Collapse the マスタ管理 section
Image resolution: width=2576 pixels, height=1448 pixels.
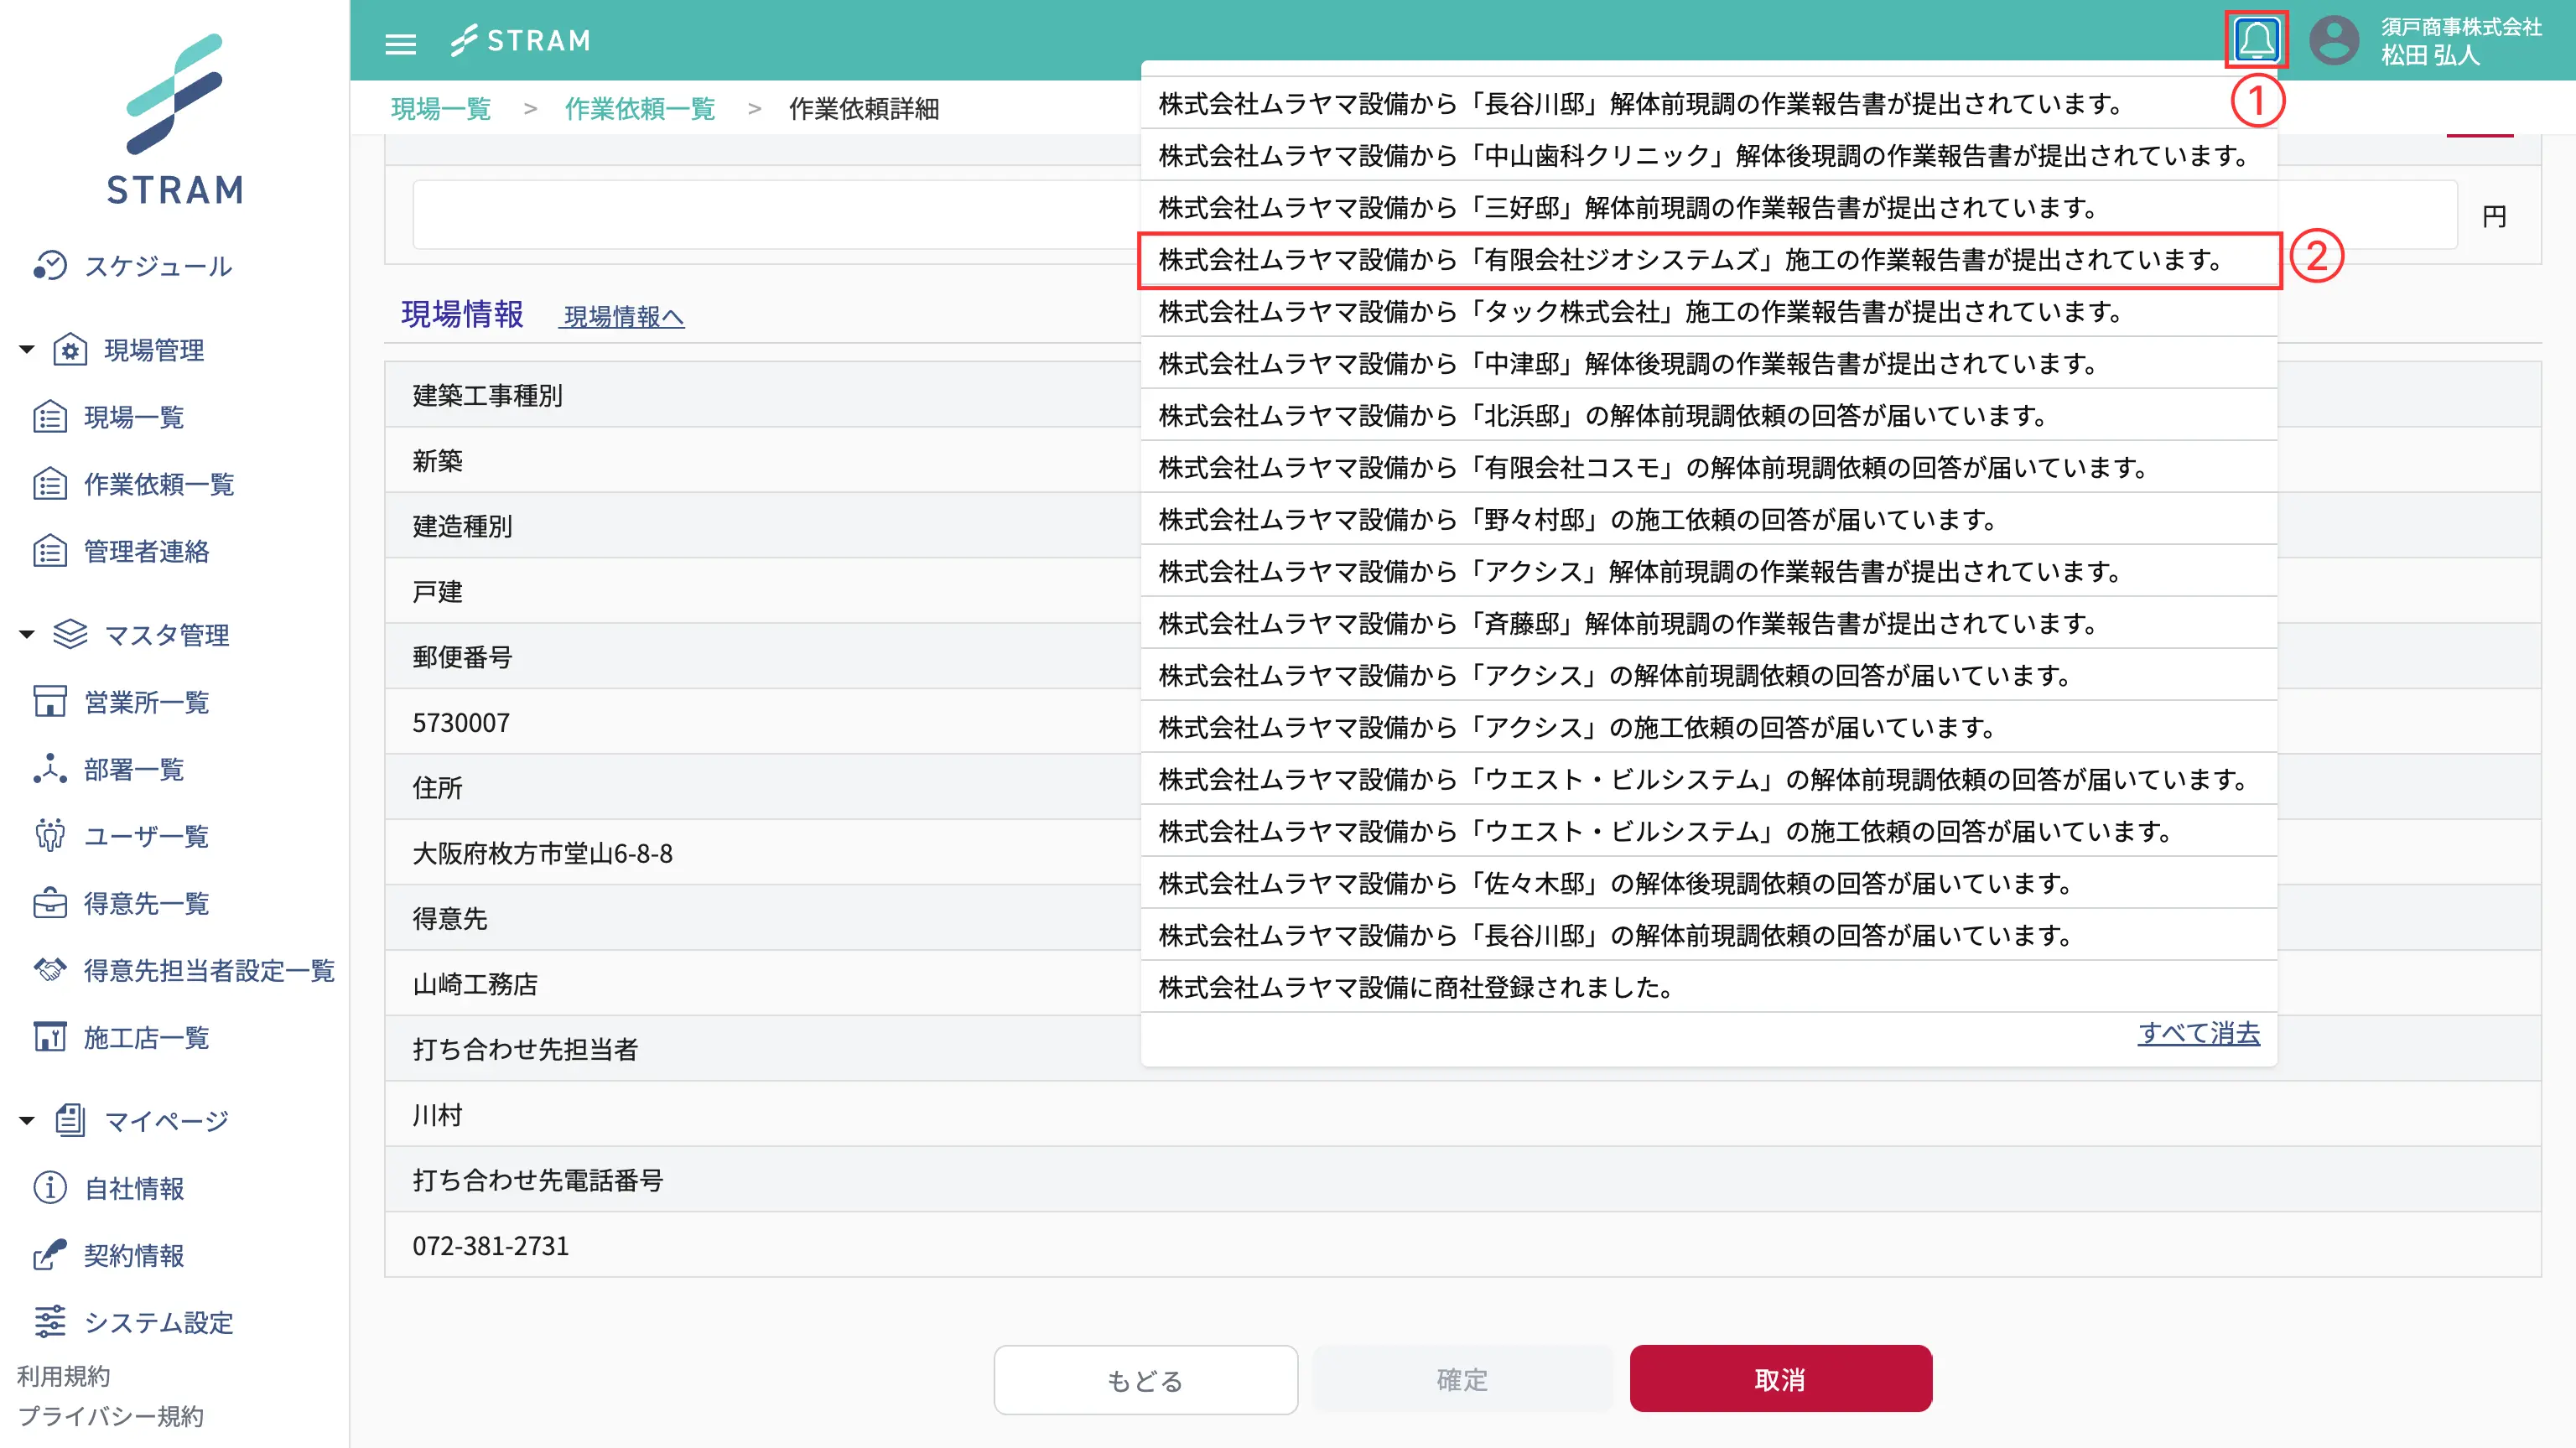click(x=25, y=634)
